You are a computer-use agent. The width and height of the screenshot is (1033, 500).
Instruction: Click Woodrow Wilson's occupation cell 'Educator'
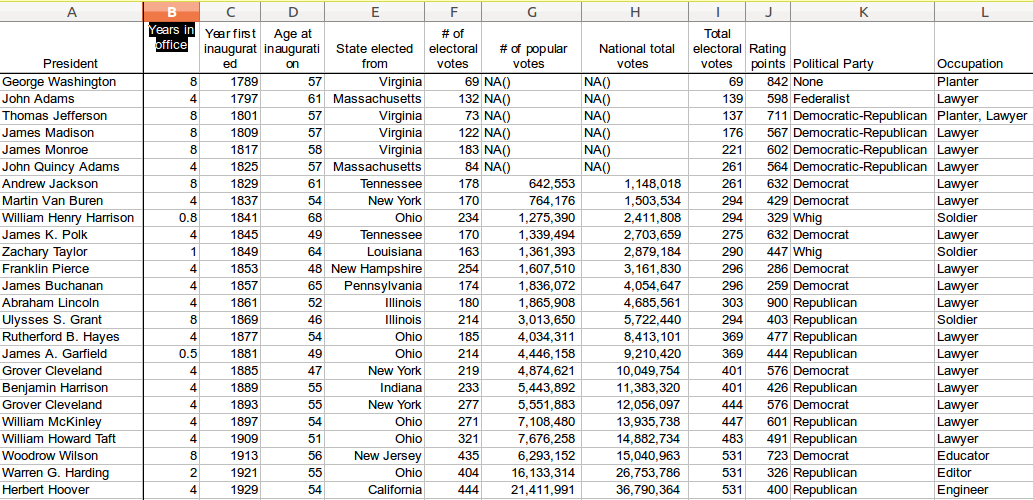[x=962, y=456]
